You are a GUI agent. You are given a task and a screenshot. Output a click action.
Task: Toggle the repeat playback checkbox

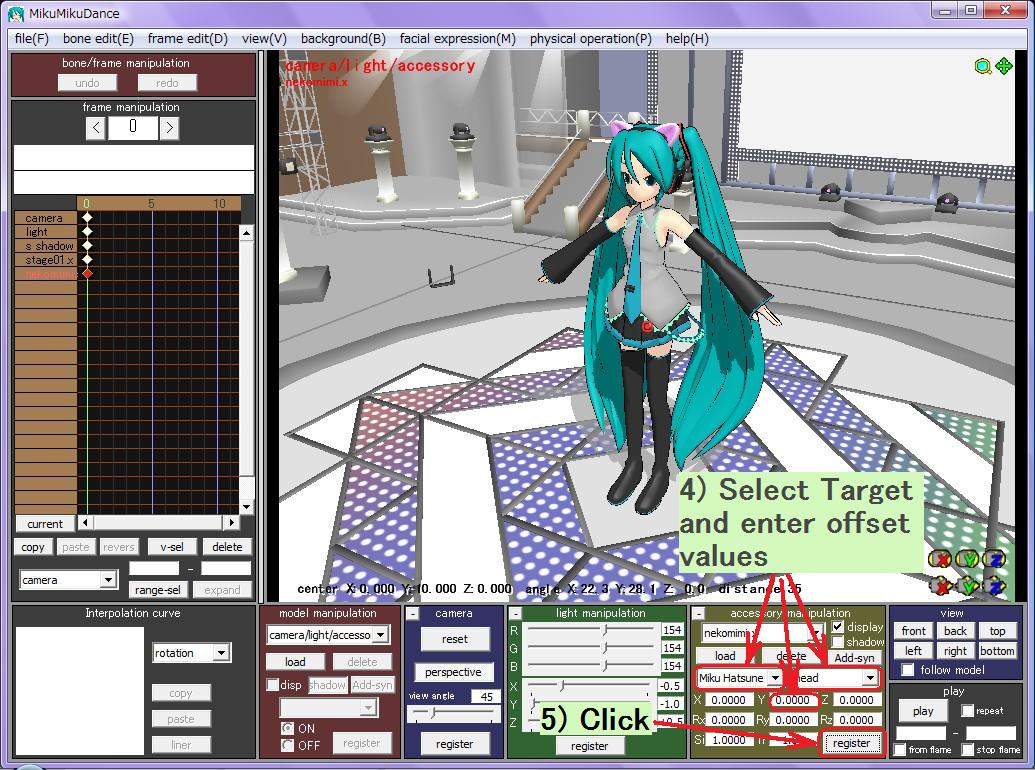click(968, 711)
